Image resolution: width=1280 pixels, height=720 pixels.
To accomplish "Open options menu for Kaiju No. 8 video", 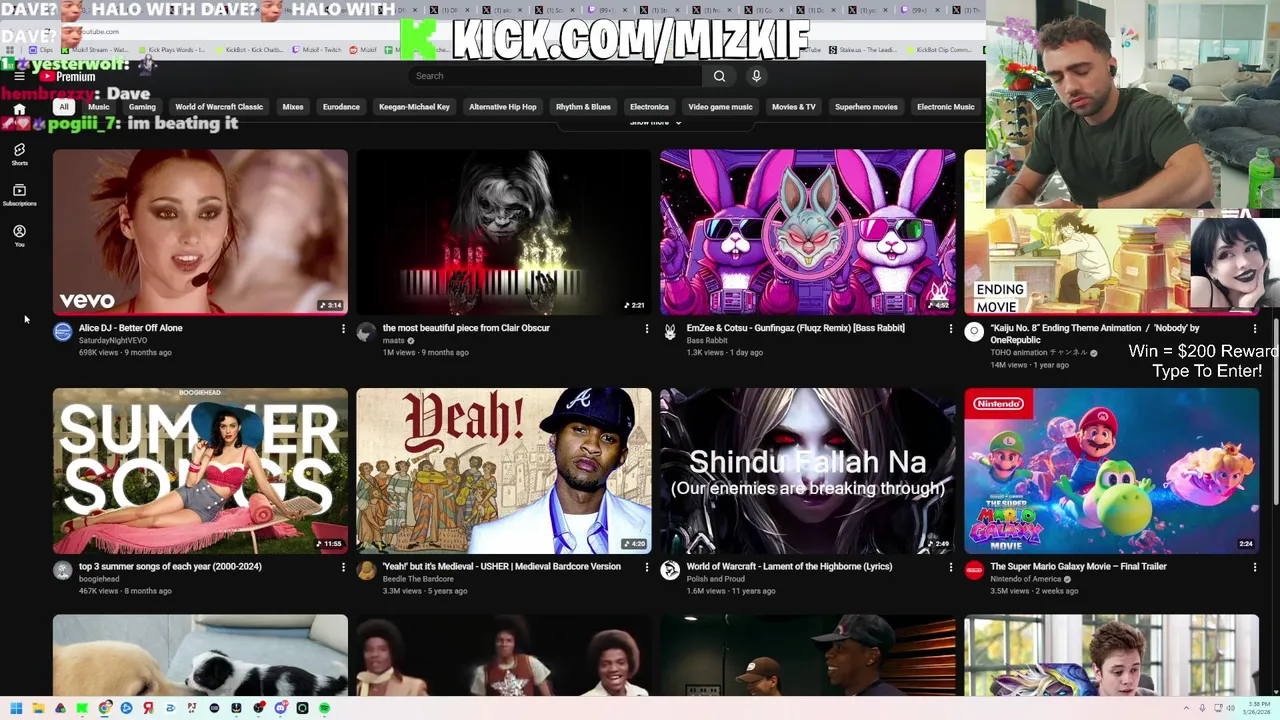I will pyautogui.click(x=1255, y=329).
